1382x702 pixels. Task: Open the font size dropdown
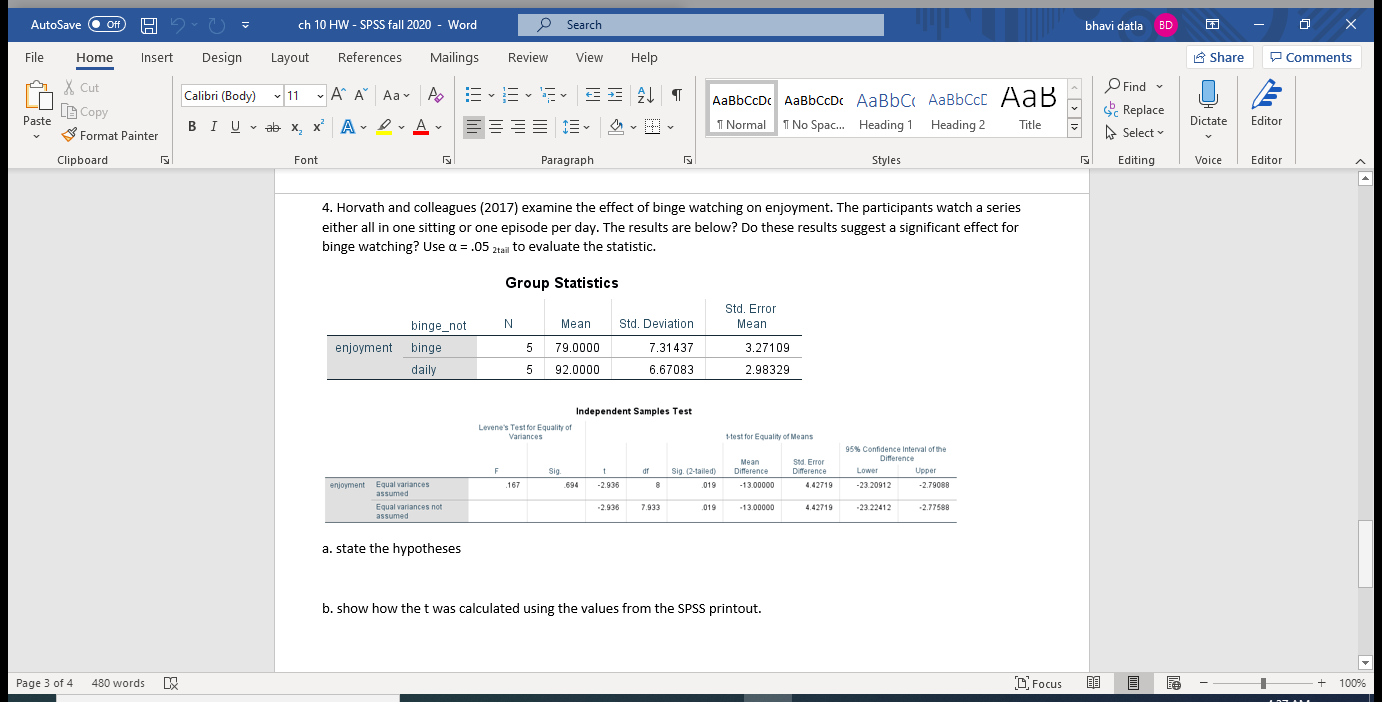tap(319, 96)
